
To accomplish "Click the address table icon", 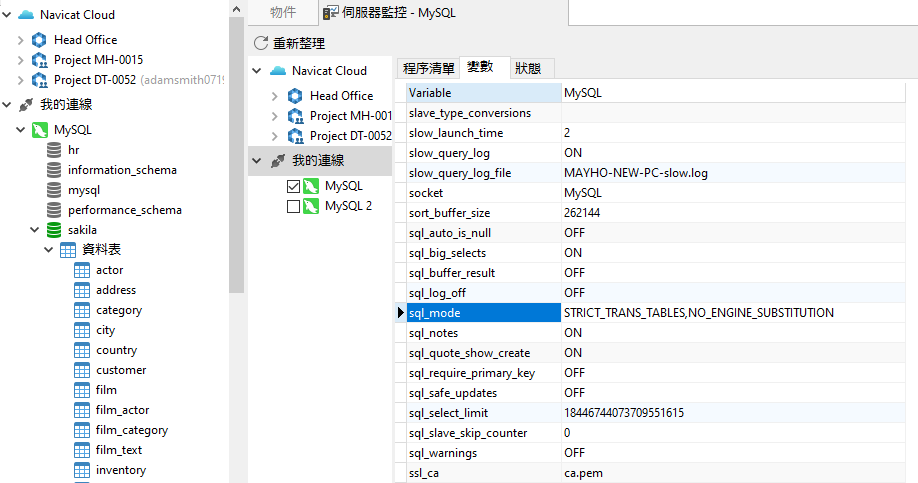I will pyautogui.click(x=82, y=290).
